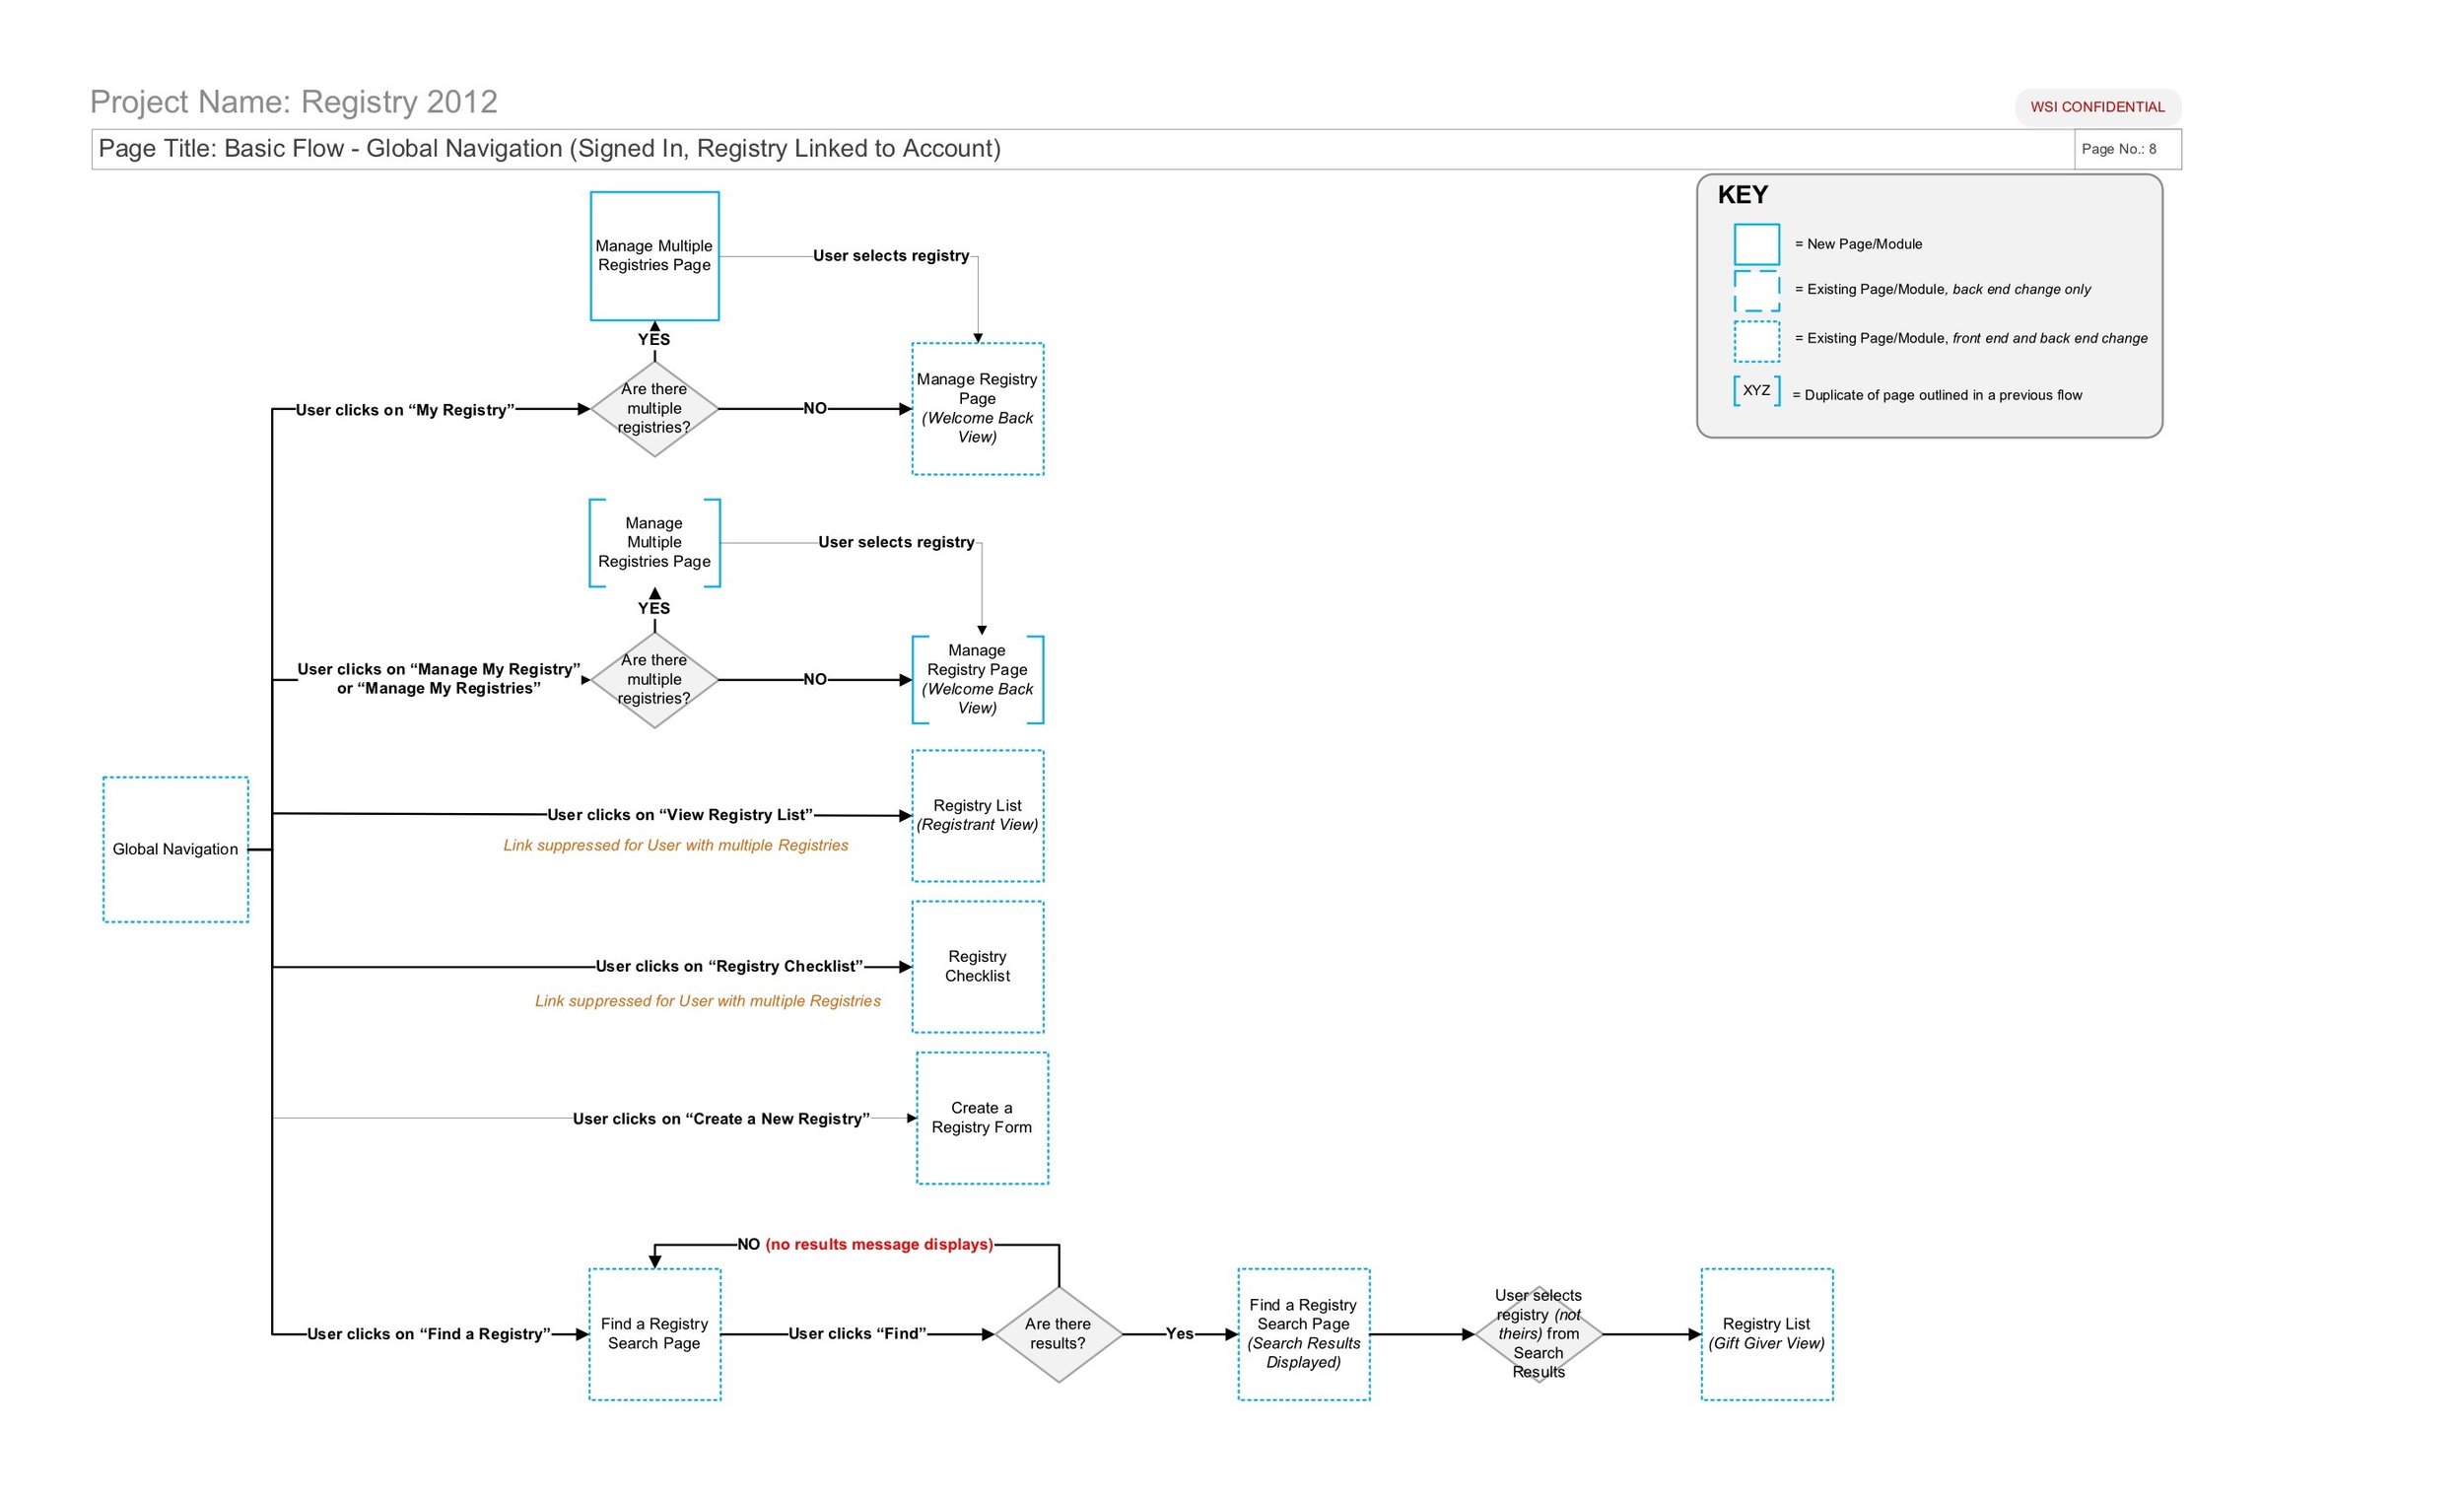Click suppressed-link note under Registry Checklist
The width and height of the screenshot is (2464, 1496).
pos(707,1001)
